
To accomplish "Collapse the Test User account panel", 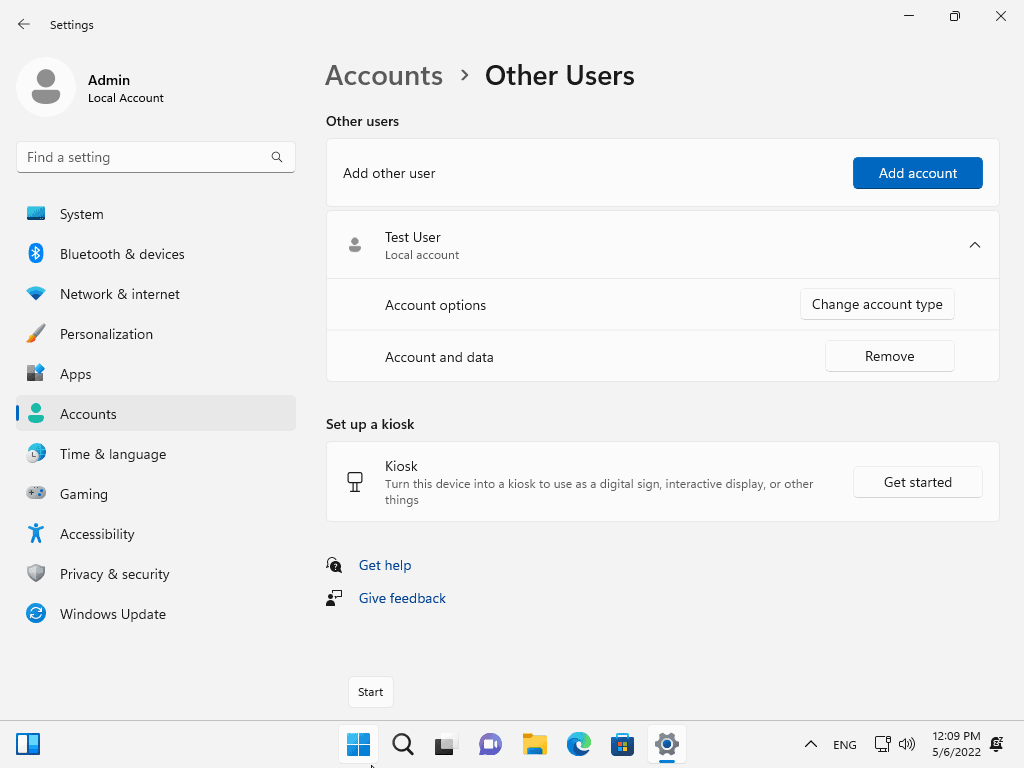I will pos(975,244).
